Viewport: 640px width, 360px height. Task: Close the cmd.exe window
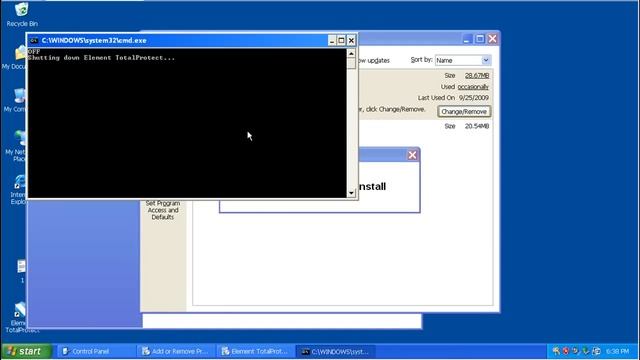click(x=351, y=40)
